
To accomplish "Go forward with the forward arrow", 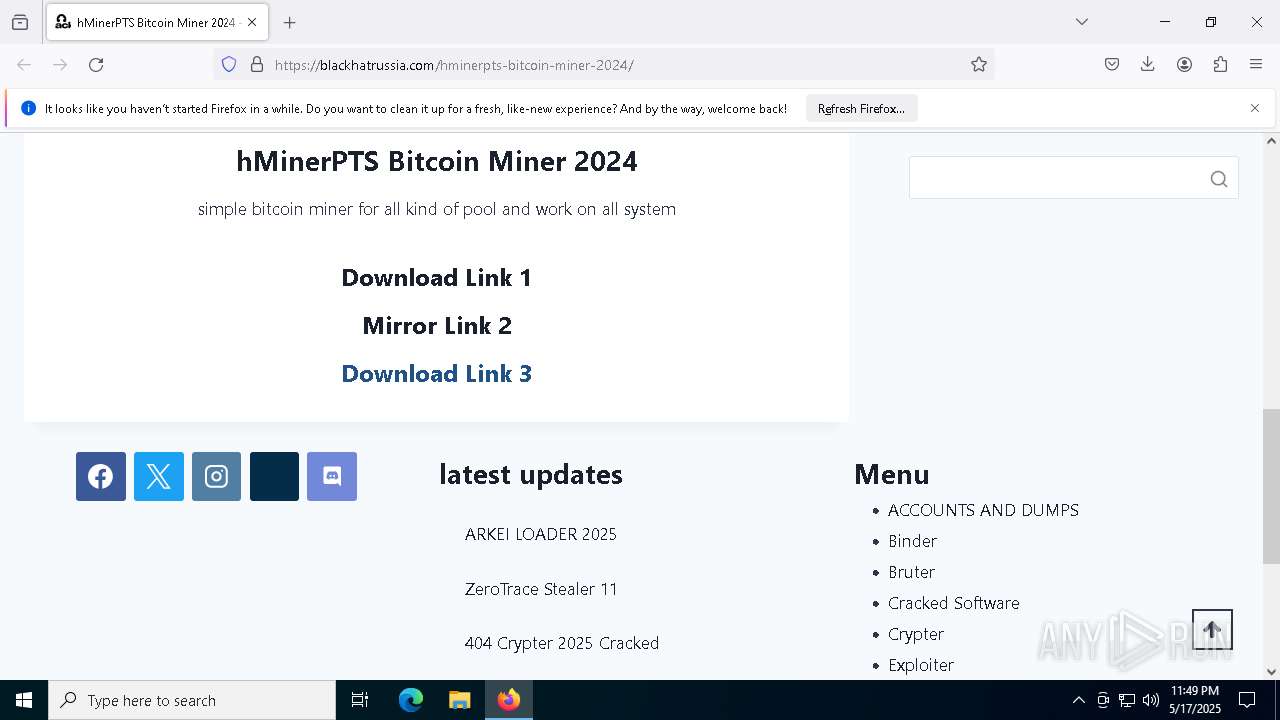I will click(x=60, y=65).
